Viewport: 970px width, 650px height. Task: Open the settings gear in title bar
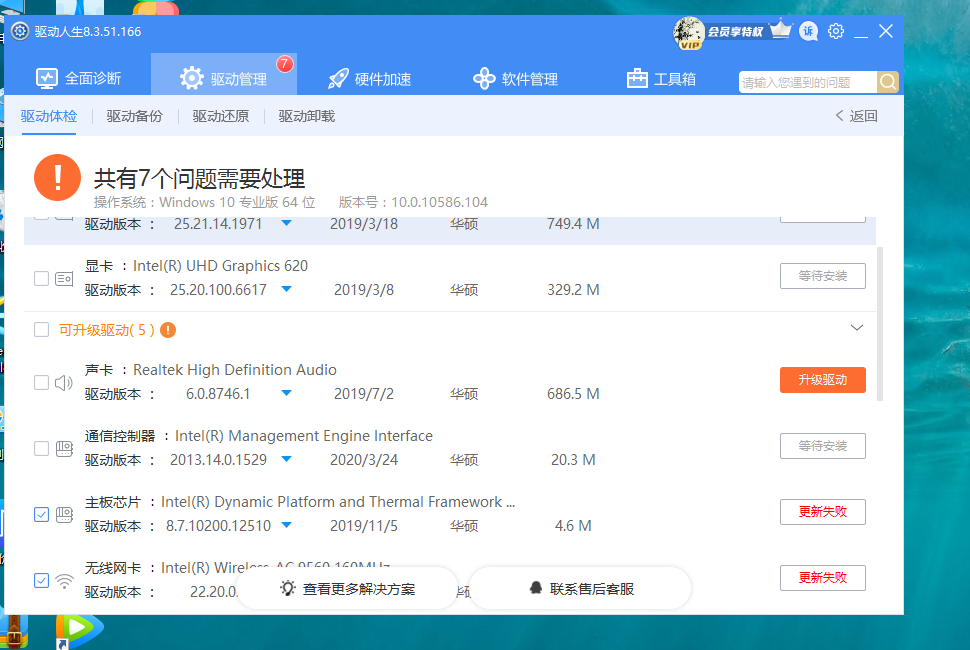click(836, 31)
